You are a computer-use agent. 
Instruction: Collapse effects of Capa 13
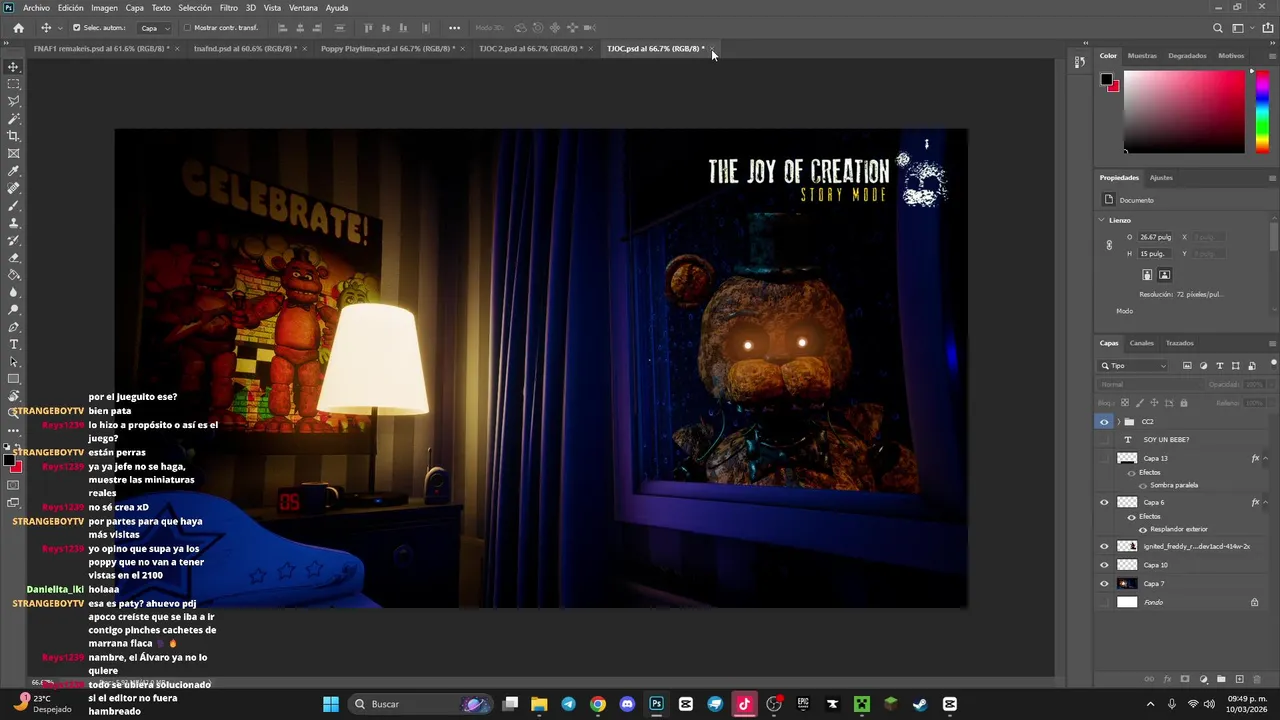coord(1265,458)
